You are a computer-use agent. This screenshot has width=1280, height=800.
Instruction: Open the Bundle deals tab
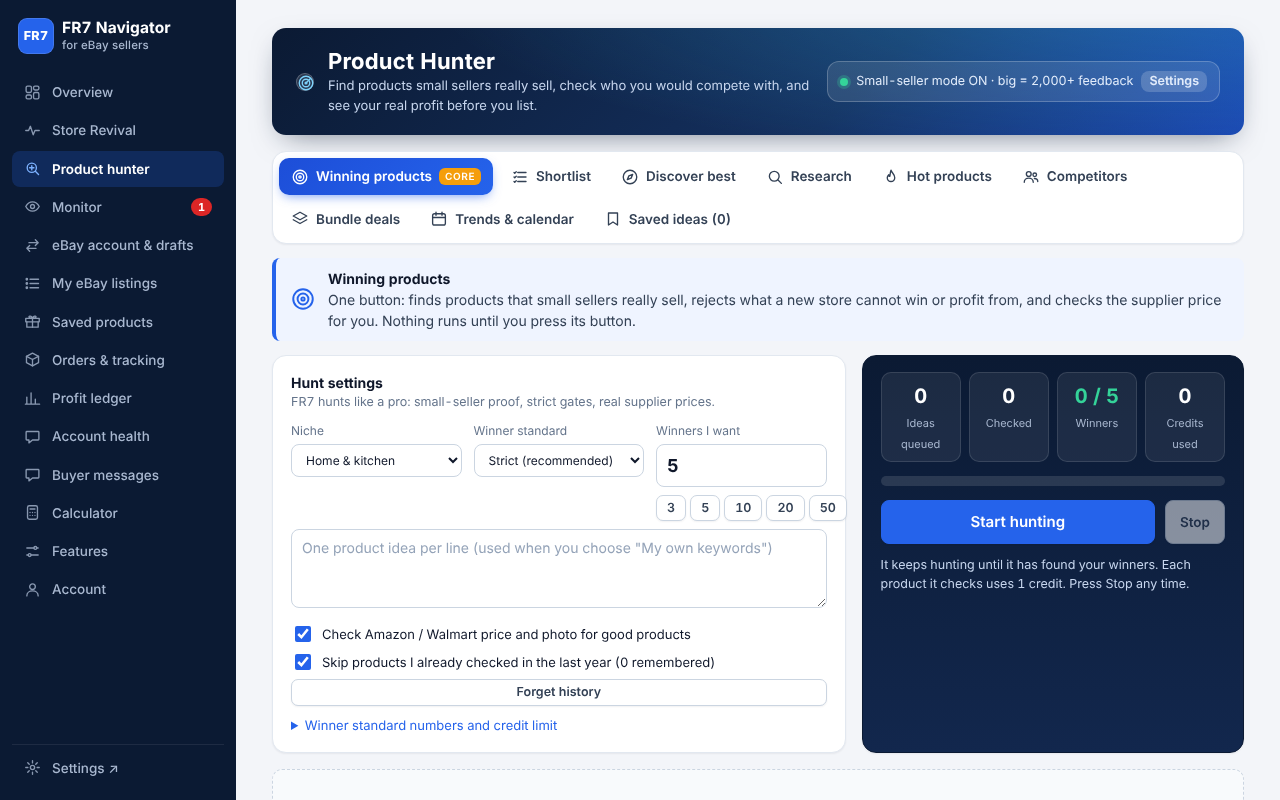346,219
